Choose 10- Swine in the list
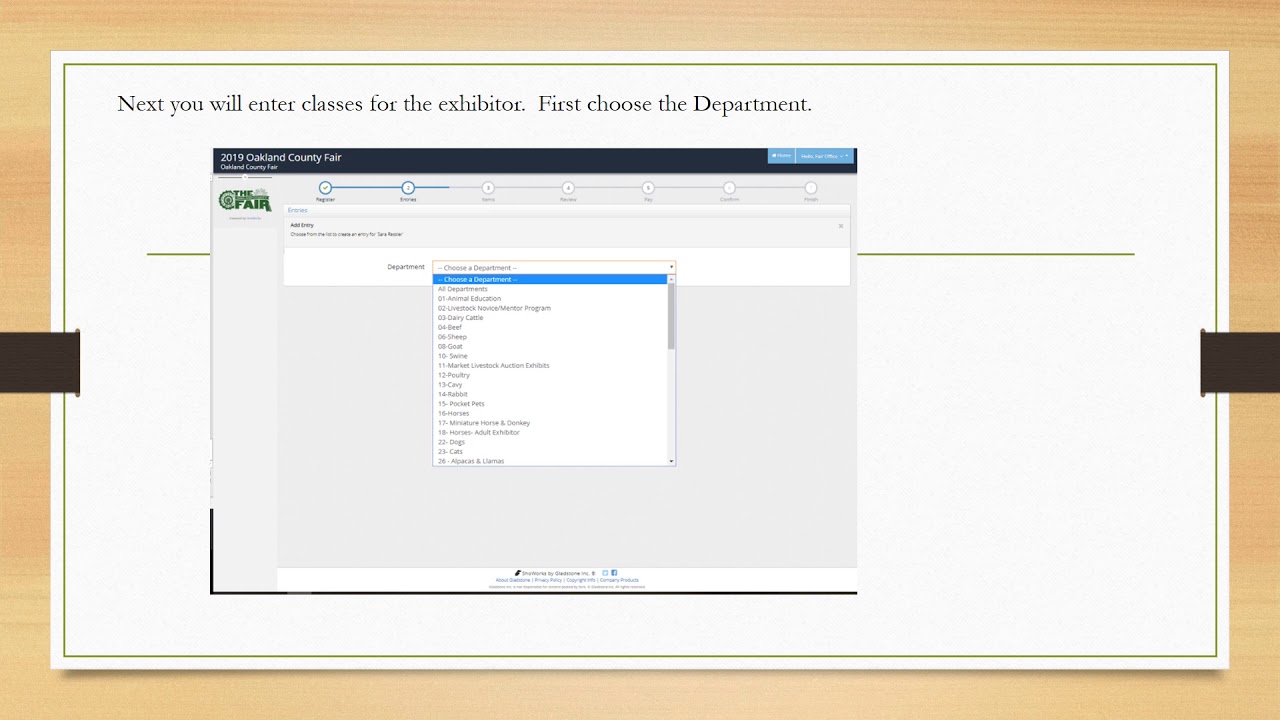The height and width of the screenshot is (720, 1280). 550,356
